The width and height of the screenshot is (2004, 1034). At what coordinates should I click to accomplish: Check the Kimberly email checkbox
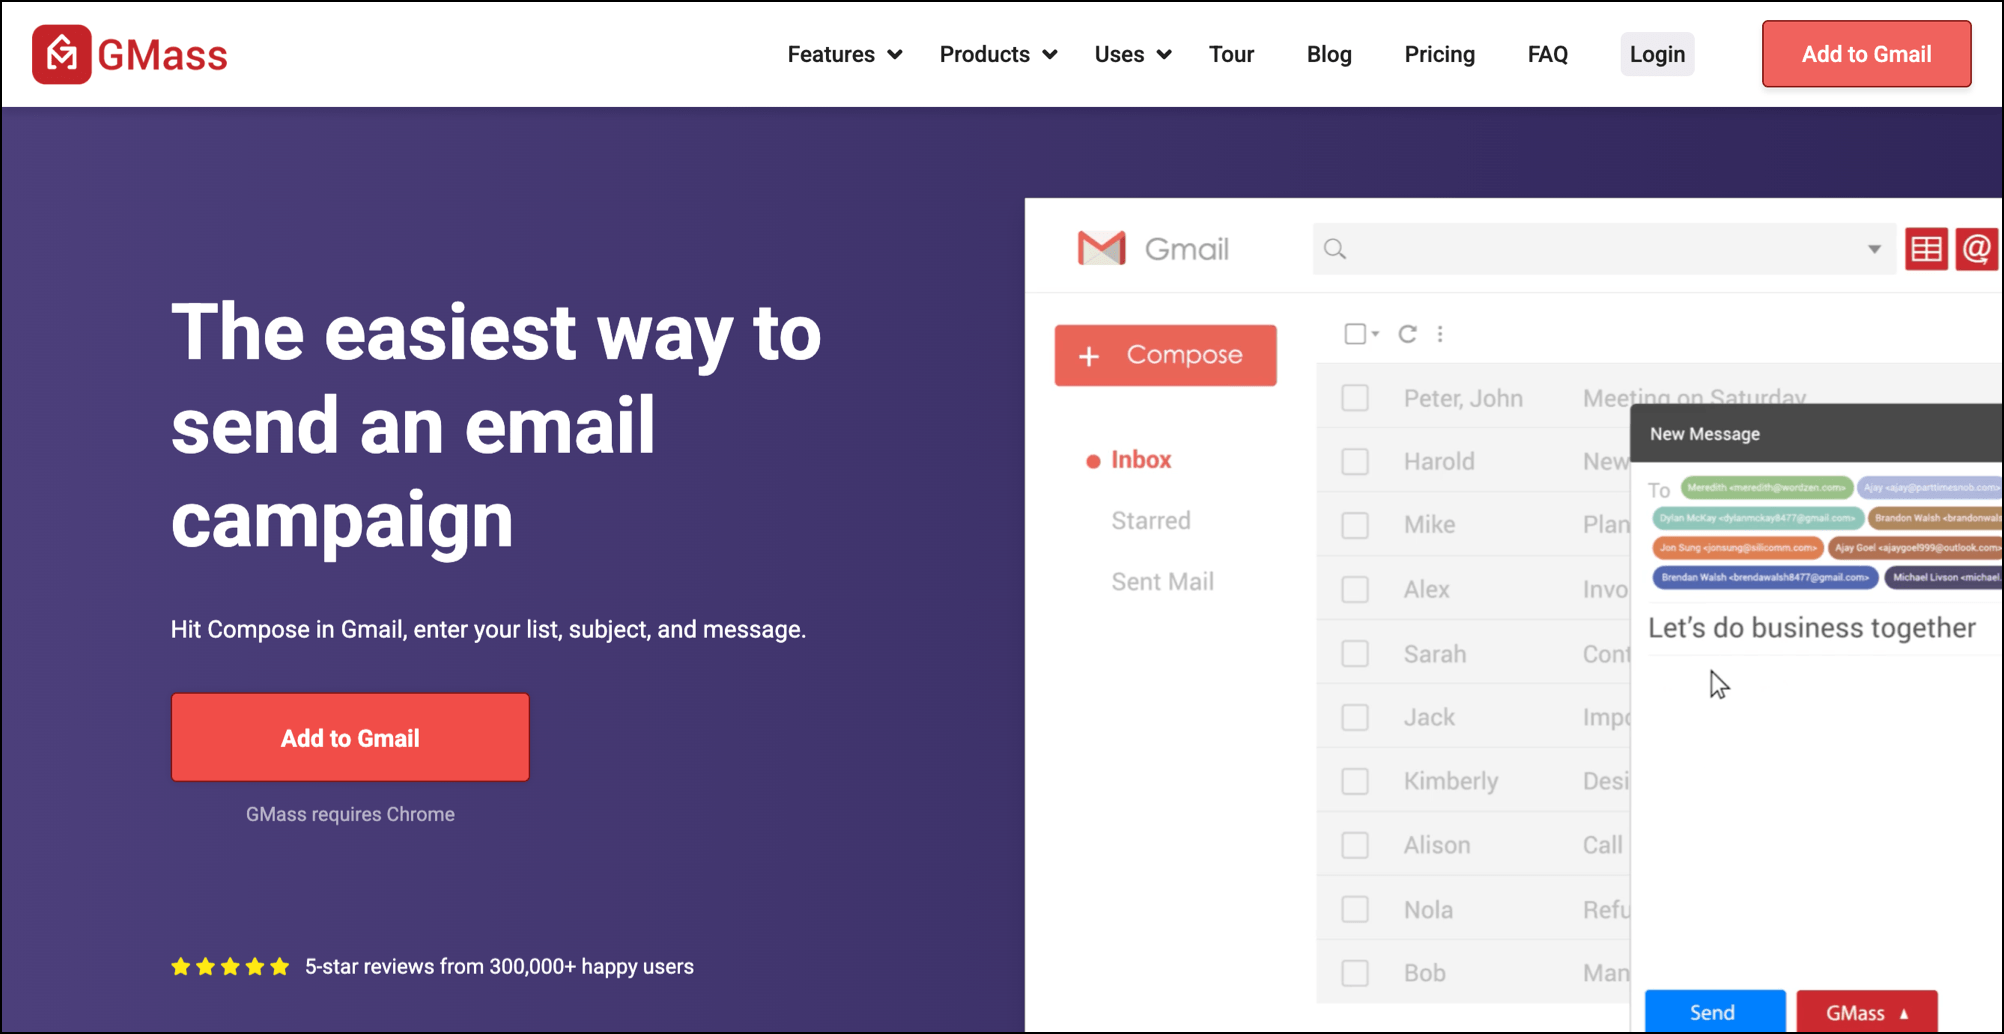1355,781
